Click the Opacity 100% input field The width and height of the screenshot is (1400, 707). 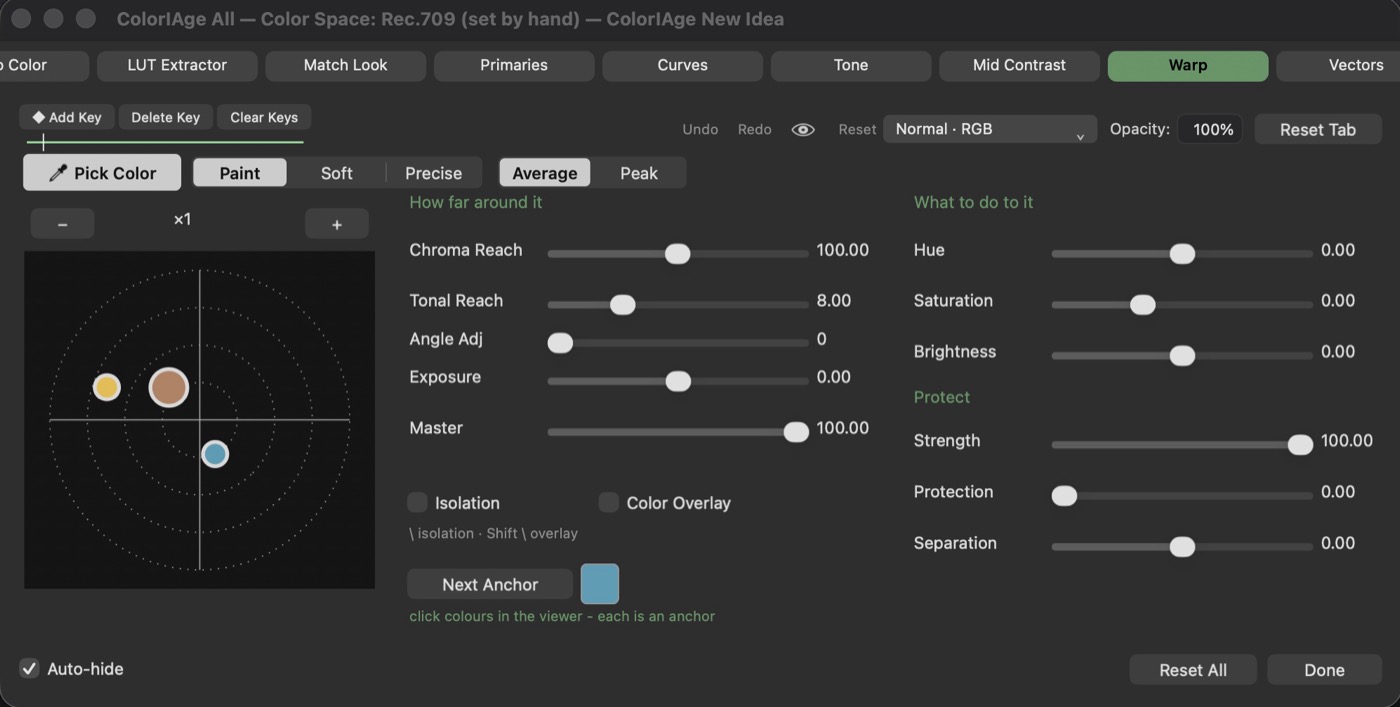point(1210,129)
